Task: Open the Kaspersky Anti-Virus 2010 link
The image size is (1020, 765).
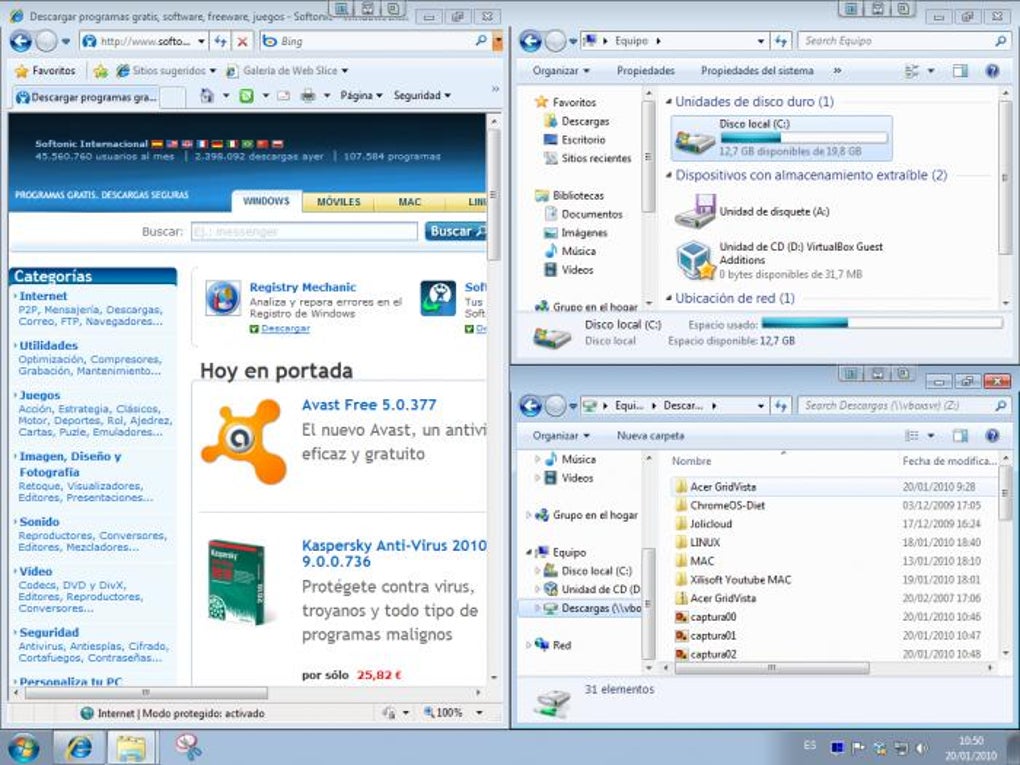Action: (x=394, y=554)
